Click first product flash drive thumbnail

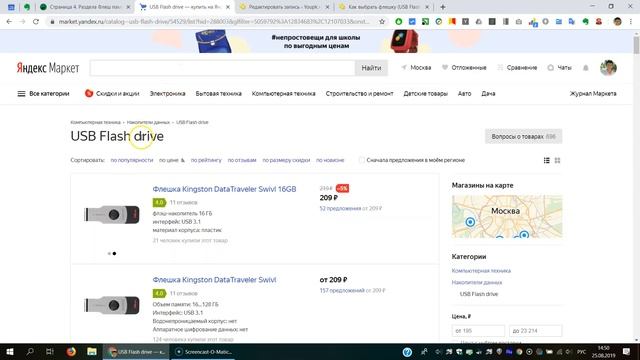point(112,215)
